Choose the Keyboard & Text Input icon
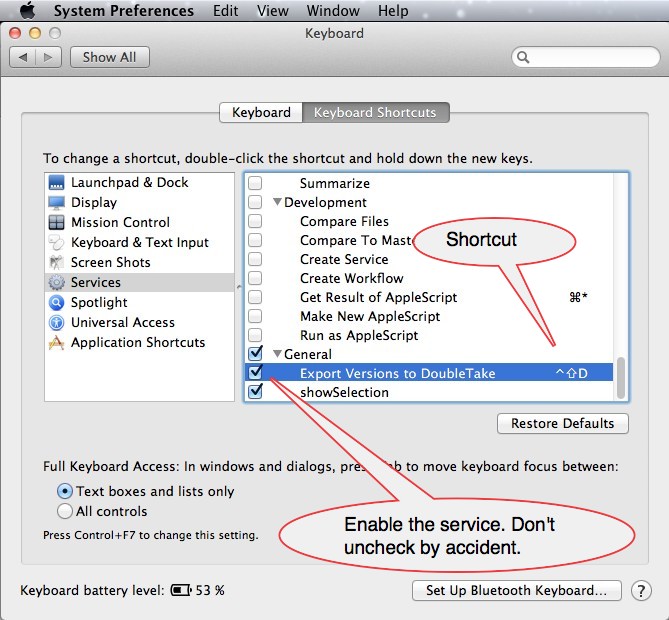The width and height of the screenshot is (669, 620). [x=56, y=243]
